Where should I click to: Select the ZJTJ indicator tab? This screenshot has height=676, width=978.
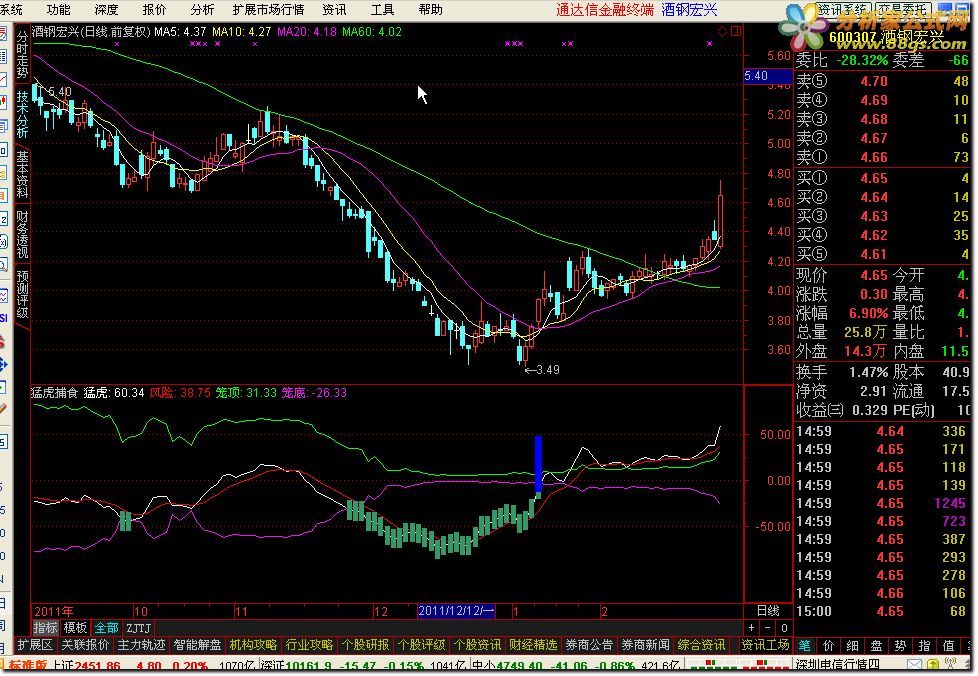pos(138,627)
